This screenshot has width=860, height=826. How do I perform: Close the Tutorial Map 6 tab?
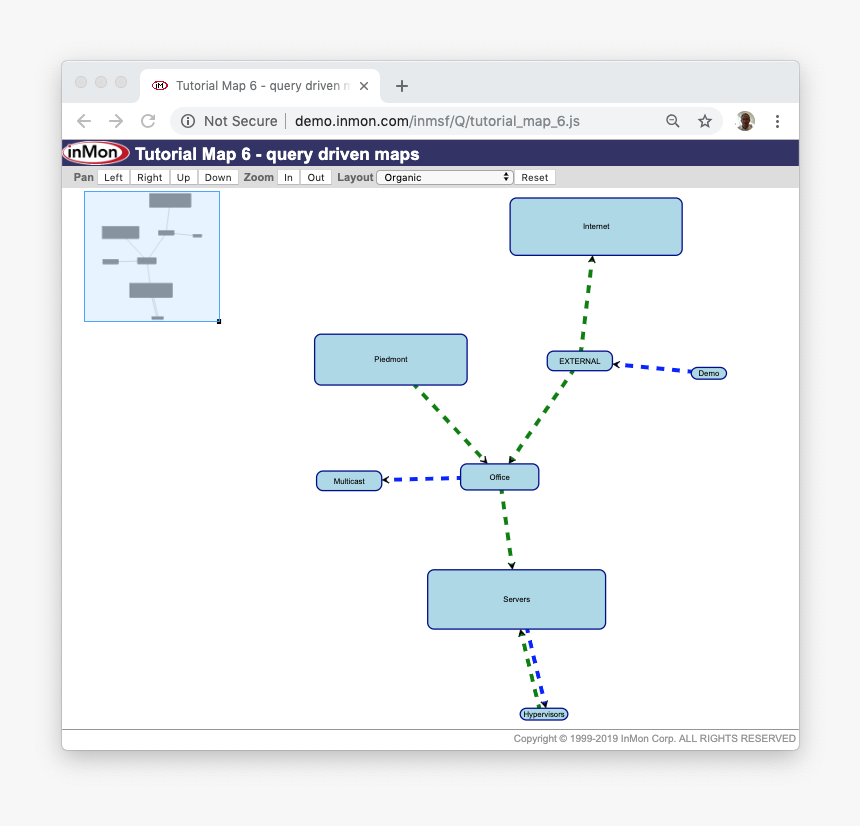click(x=364, y=86)
